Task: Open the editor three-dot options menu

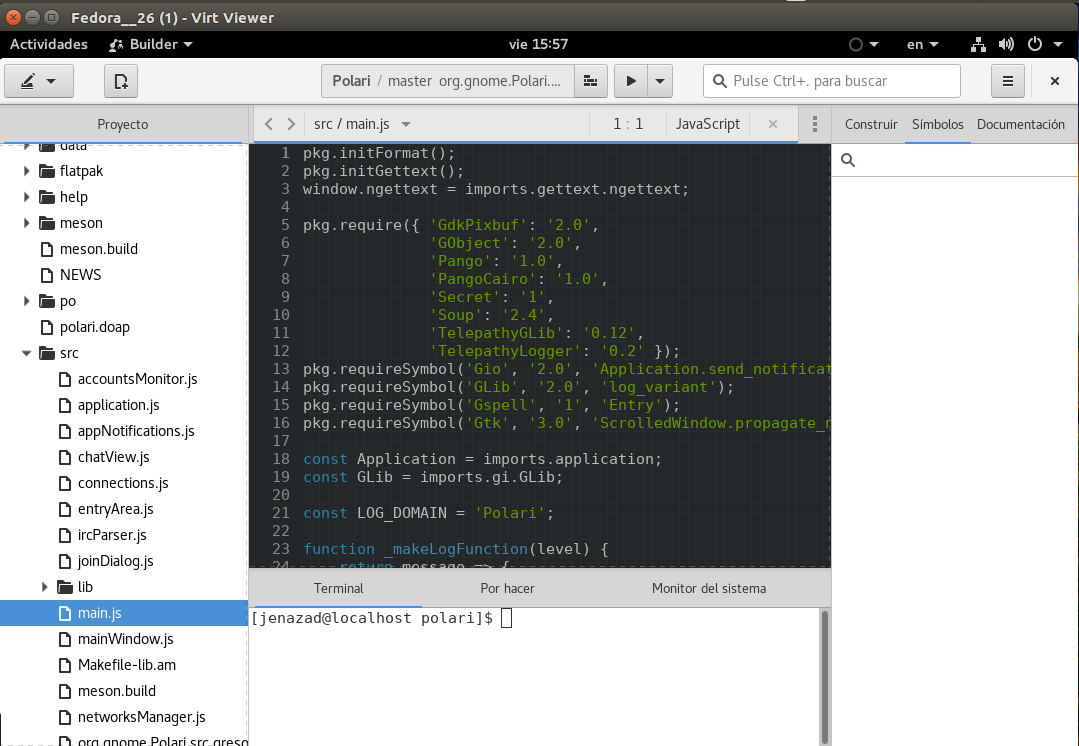Action: (x=815, y=124)
